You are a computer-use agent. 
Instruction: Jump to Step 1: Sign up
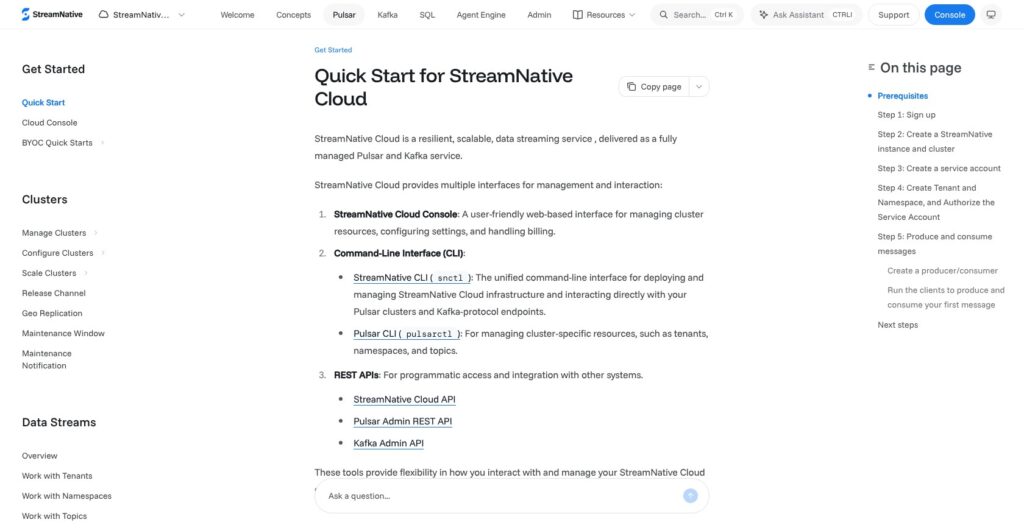tap(906, 115)
